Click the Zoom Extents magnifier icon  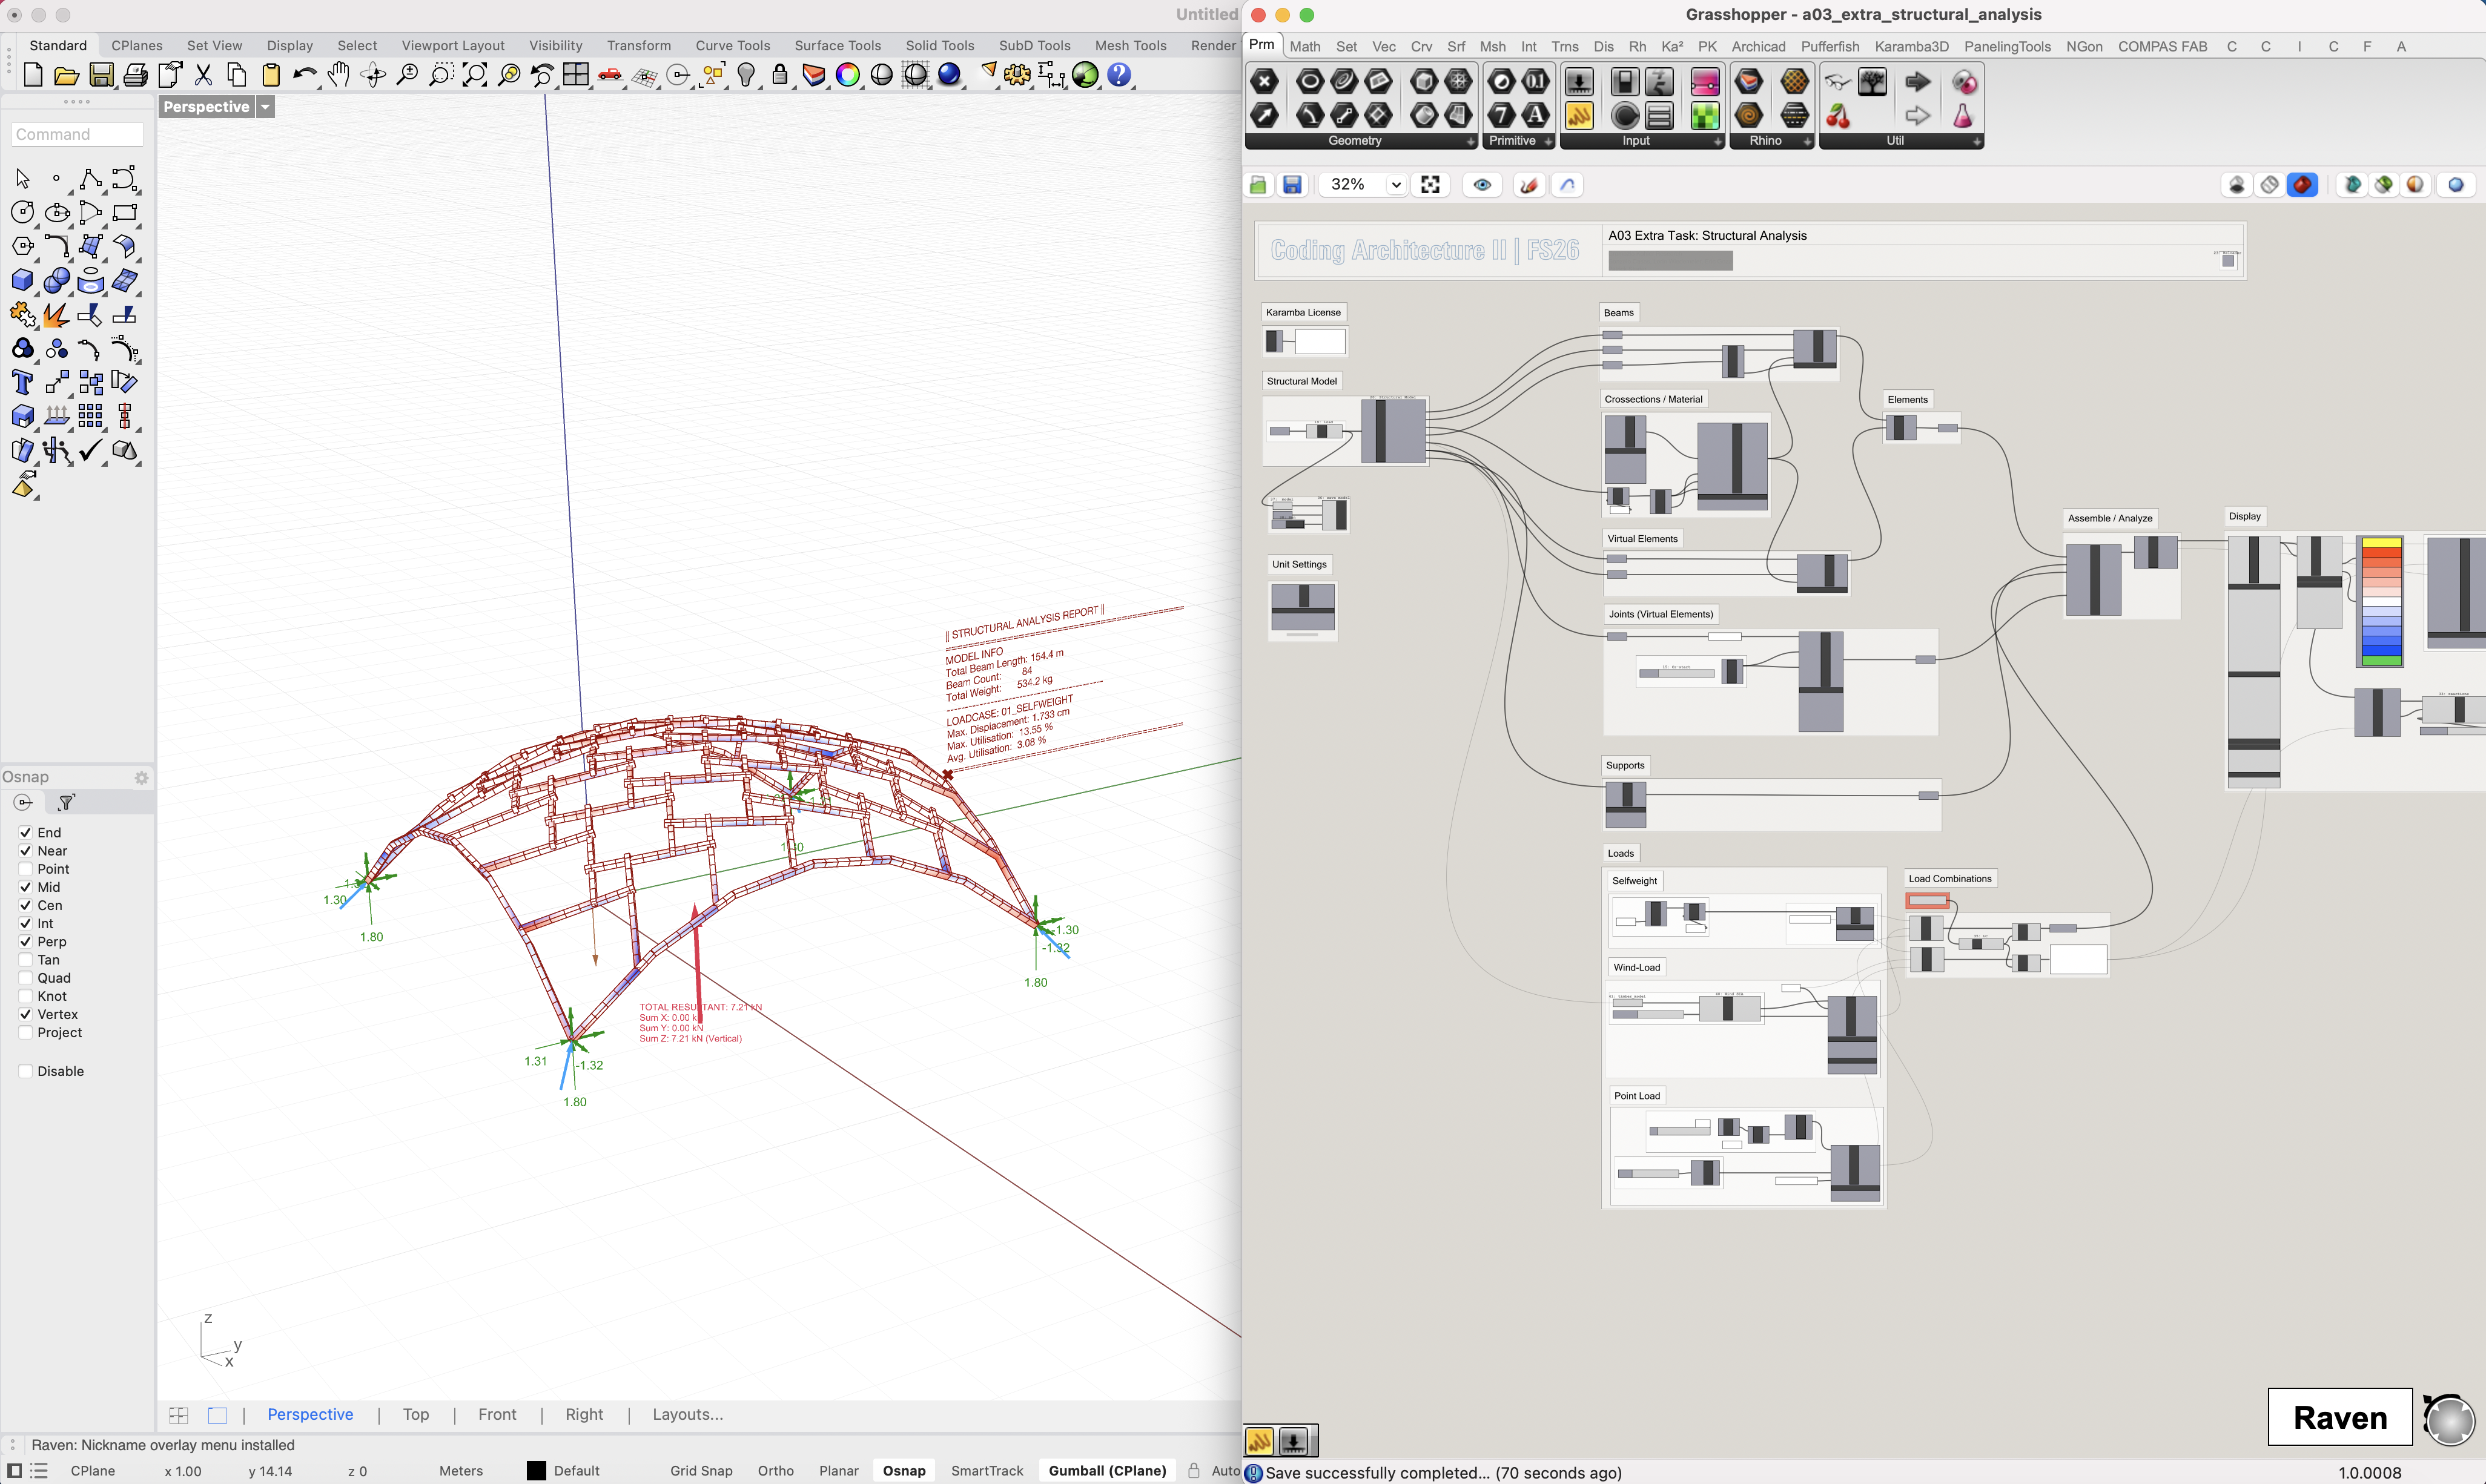tap(475, 75)
